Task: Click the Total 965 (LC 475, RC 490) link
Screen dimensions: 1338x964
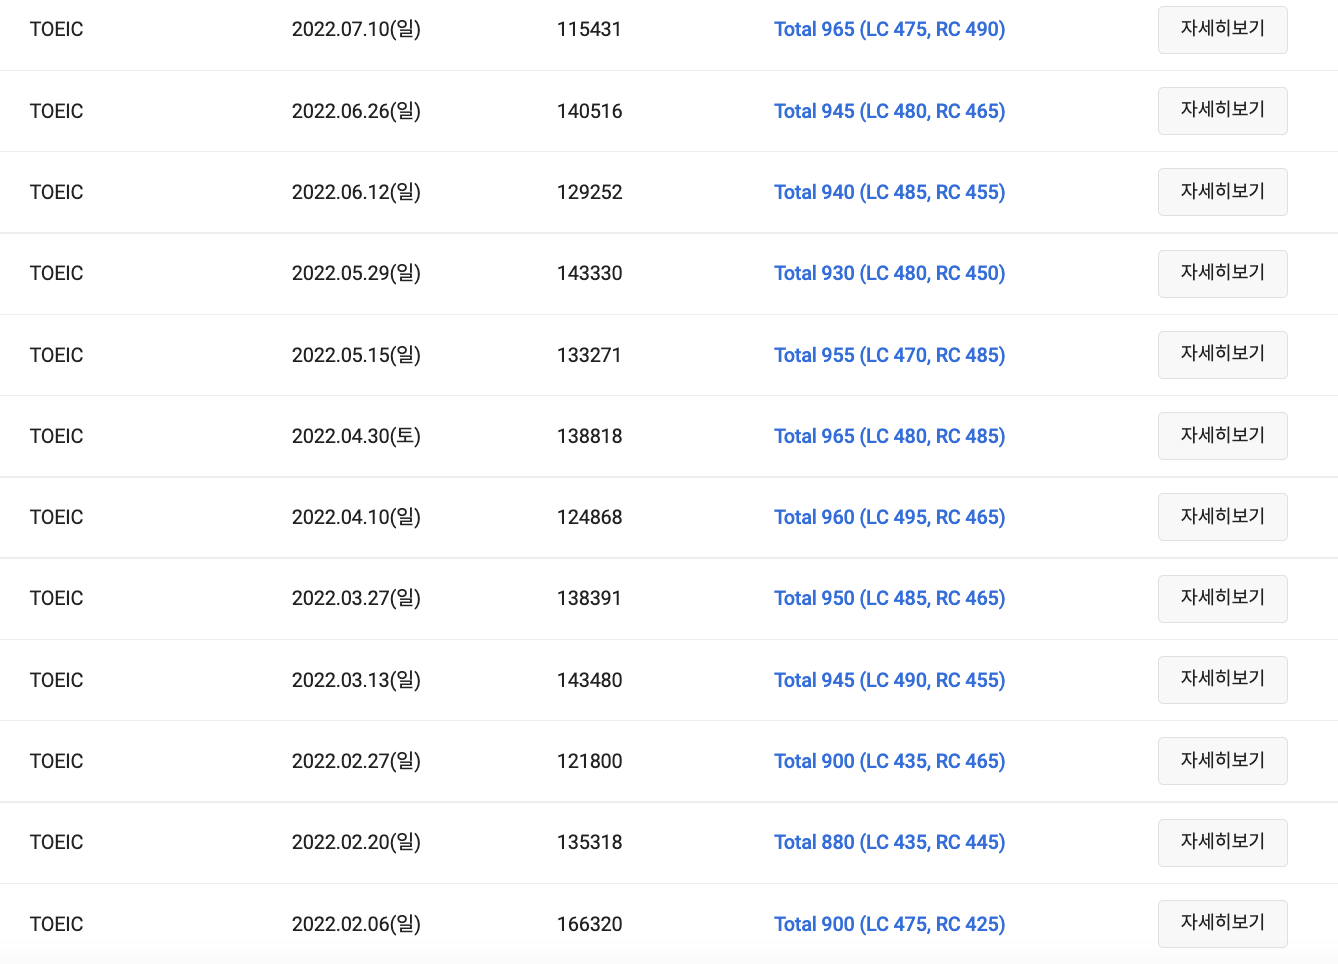Action: 889,29
